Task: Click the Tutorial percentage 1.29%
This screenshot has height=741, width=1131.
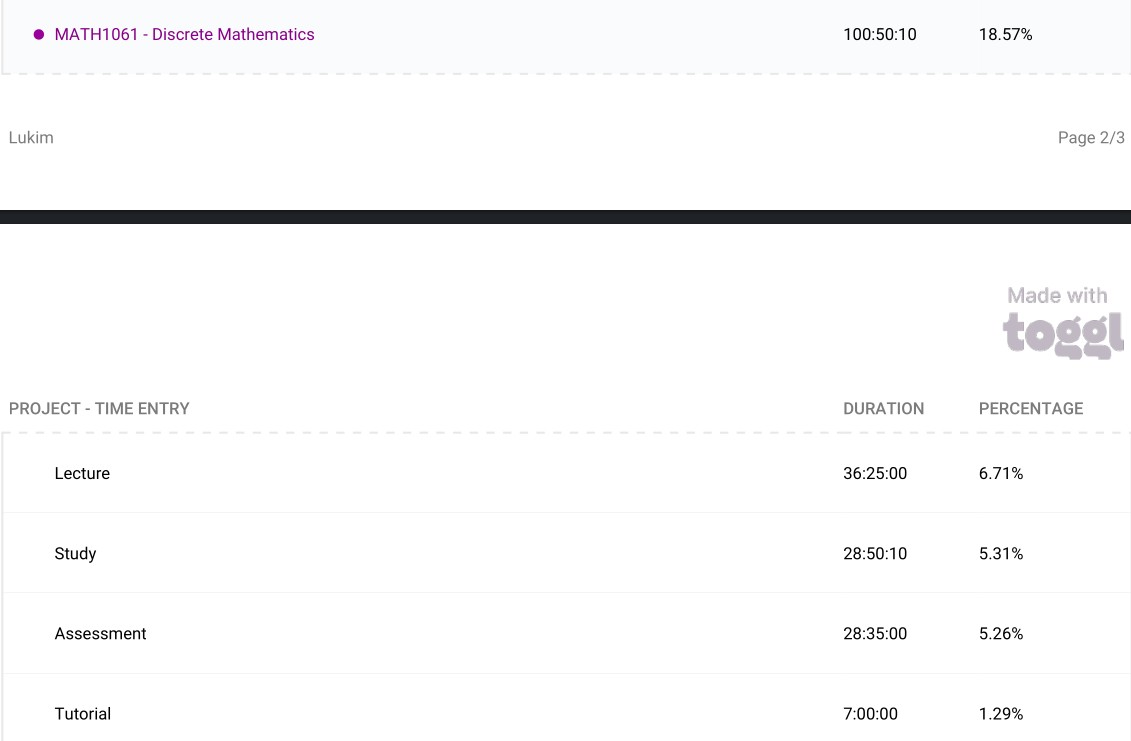Action: coord(1001,714)
